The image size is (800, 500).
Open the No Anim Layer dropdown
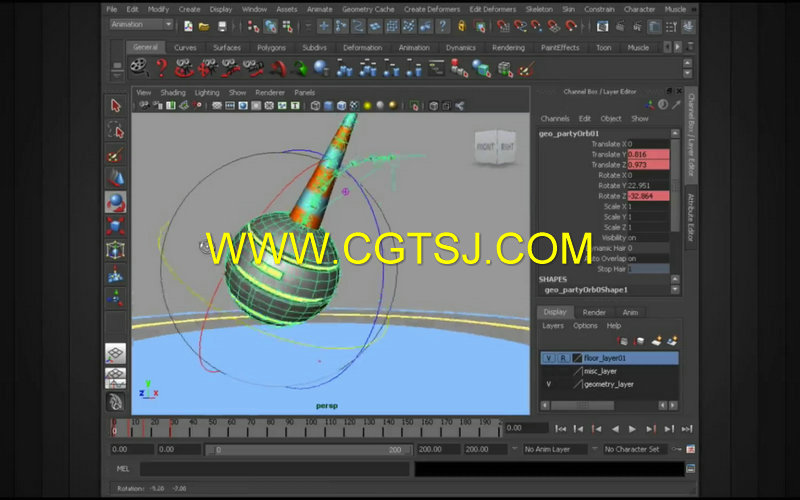pyautogui.click(x=554, y=449)
